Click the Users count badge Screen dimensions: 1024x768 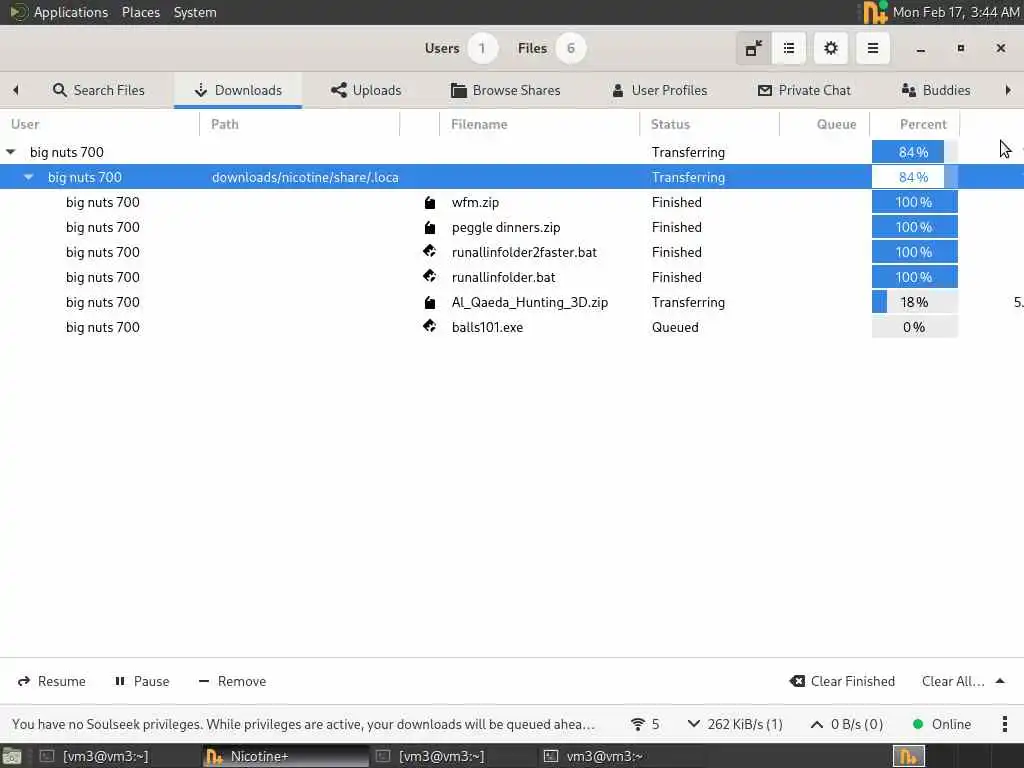[x=482, y=48]
